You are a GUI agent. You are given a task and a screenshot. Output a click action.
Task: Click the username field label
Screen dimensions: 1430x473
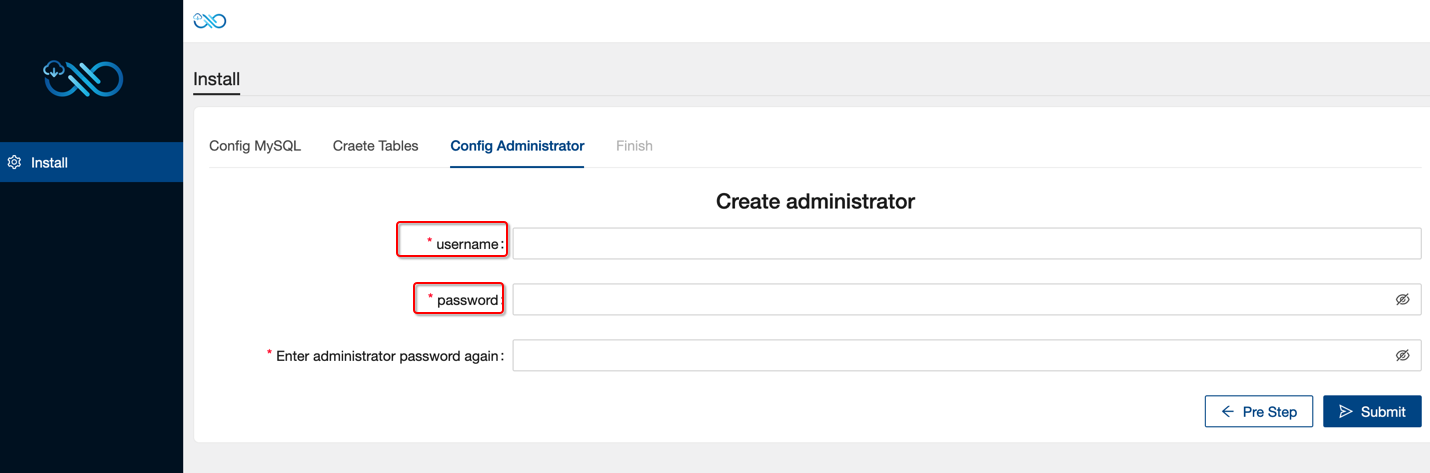(x=466, y=244)
